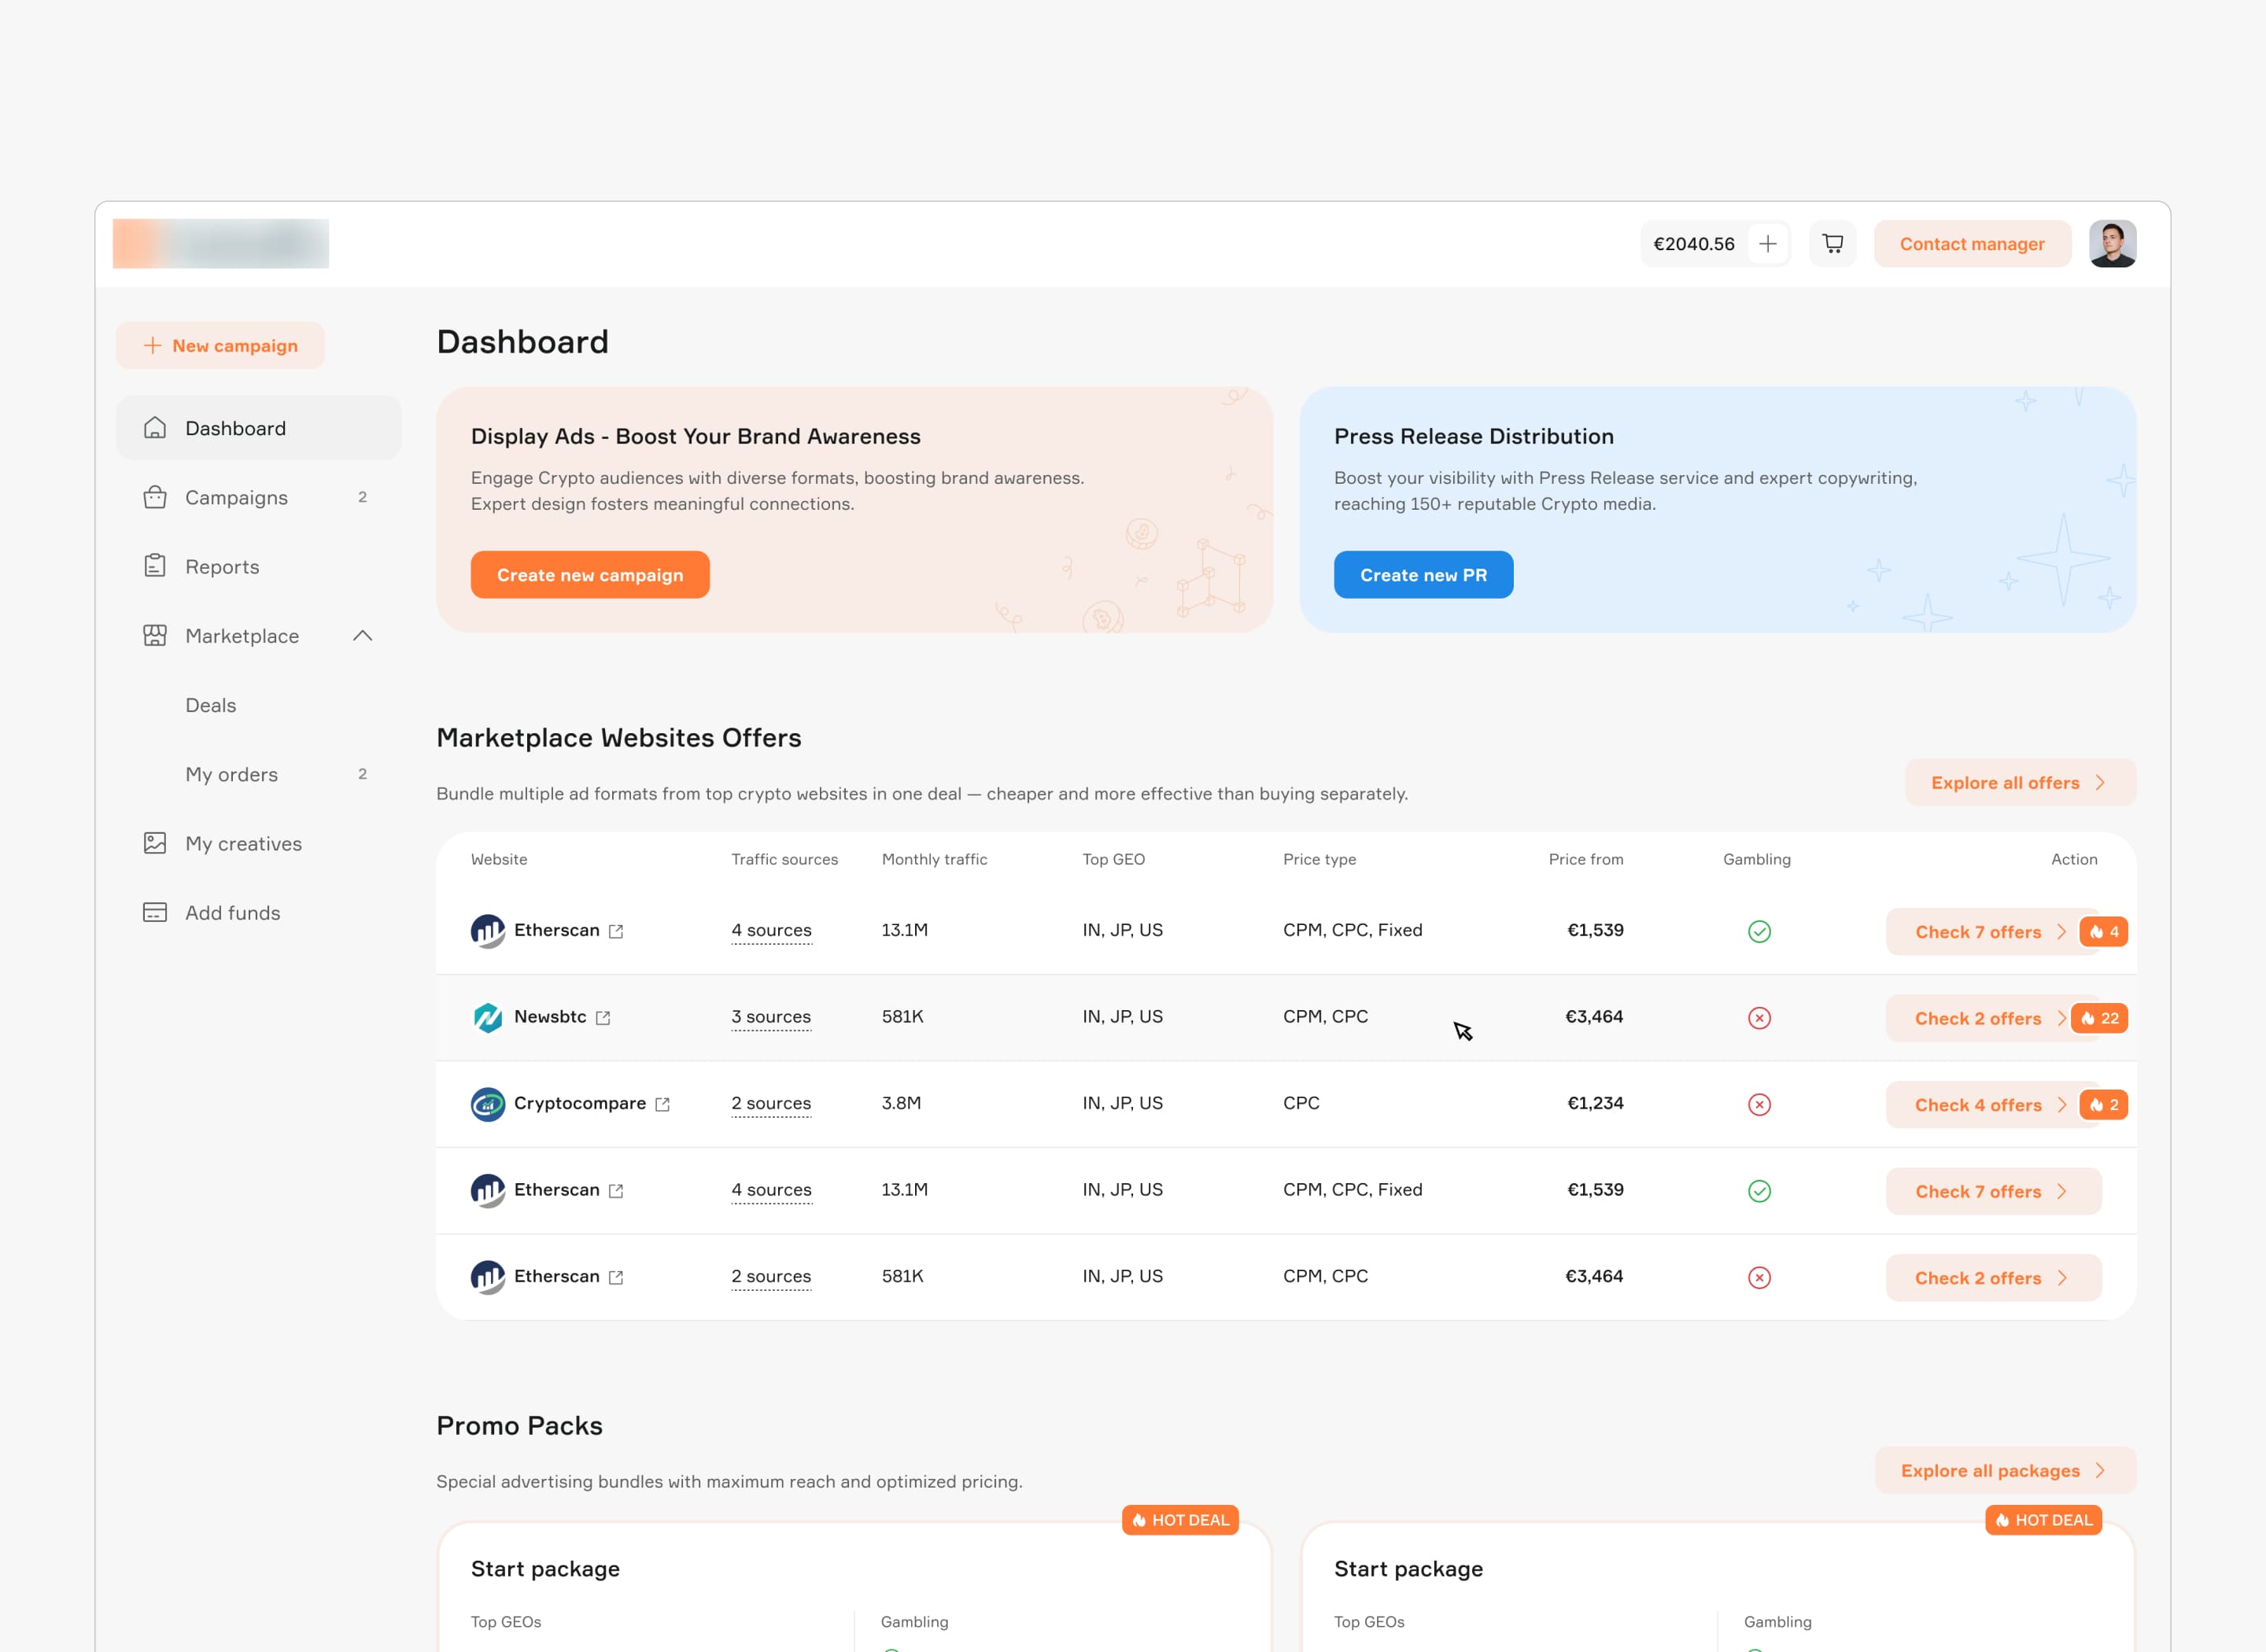Open Campaigns in the sidebar
Screen dimensions: 2266x1652
point(258,497)
